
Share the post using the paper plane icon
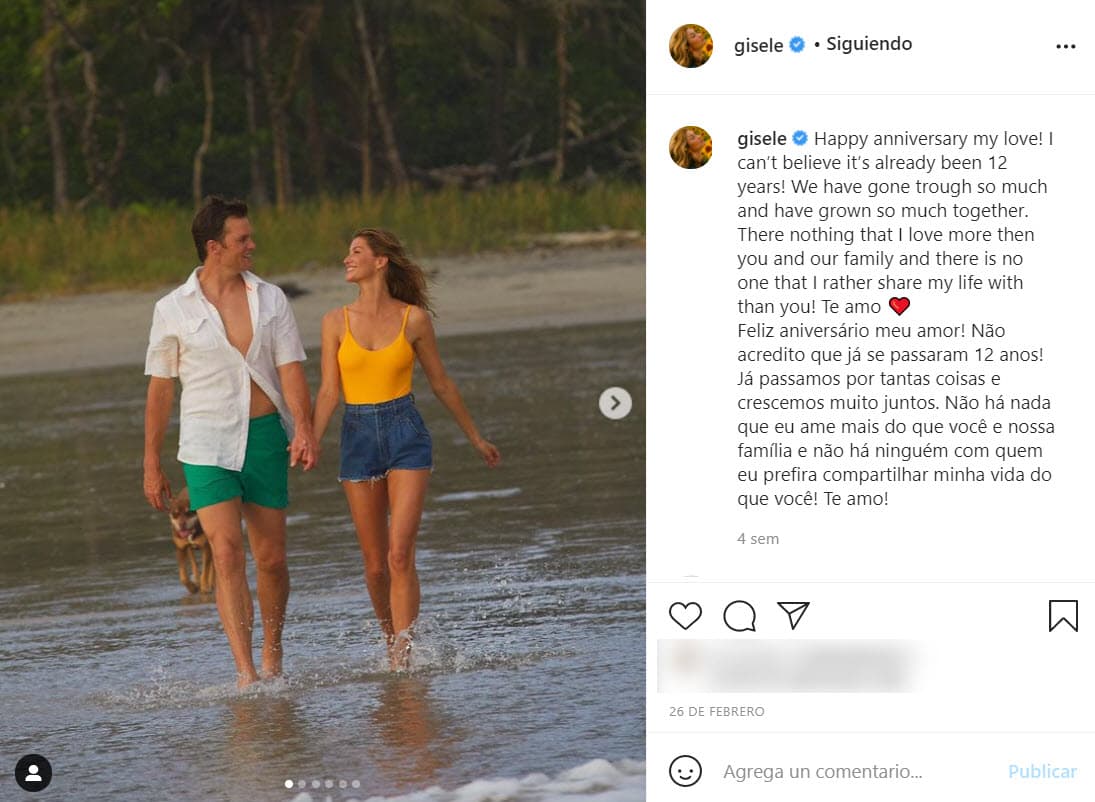[x=793, y=616]
